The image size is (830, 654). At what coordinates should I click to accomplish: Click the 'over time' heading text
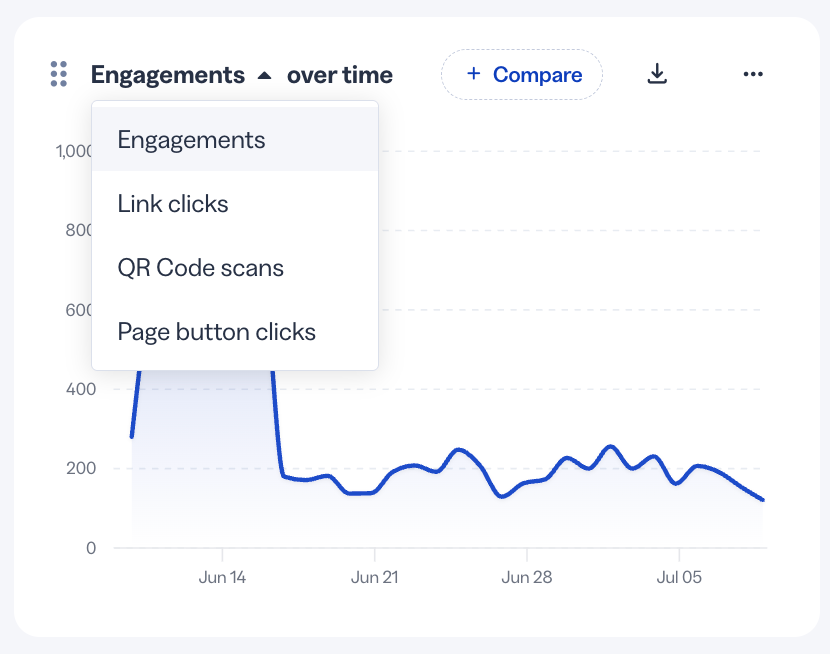point(340,75)
